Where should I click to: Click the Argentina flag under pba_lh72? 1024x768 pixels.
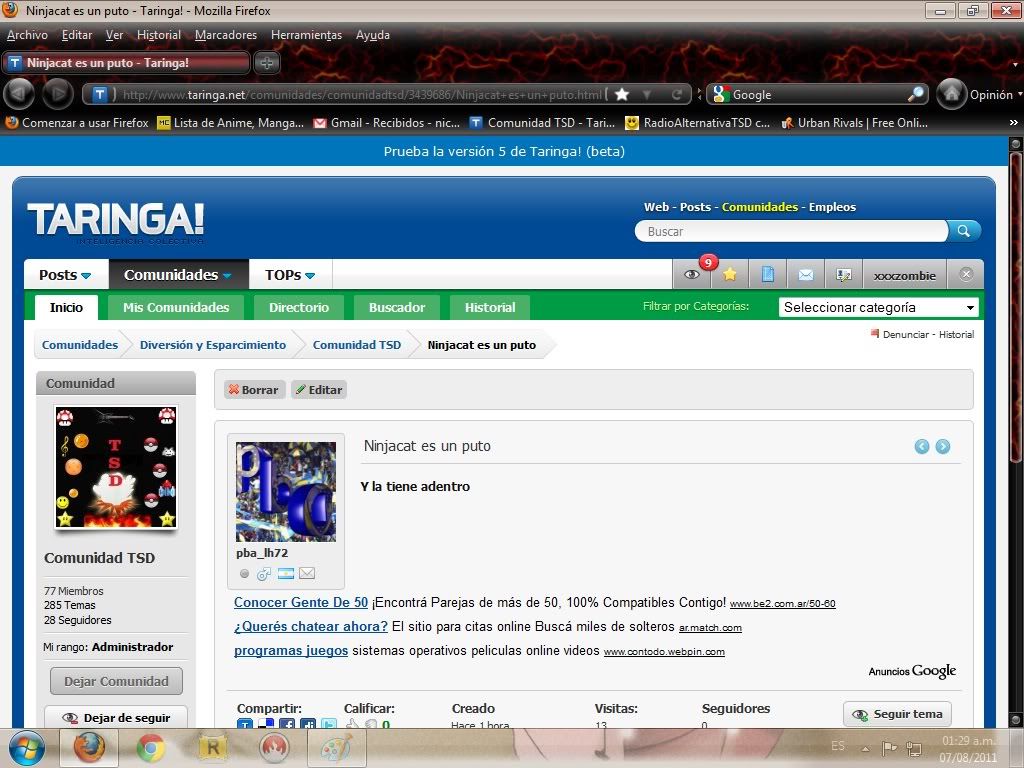click(x=285, y=574)
